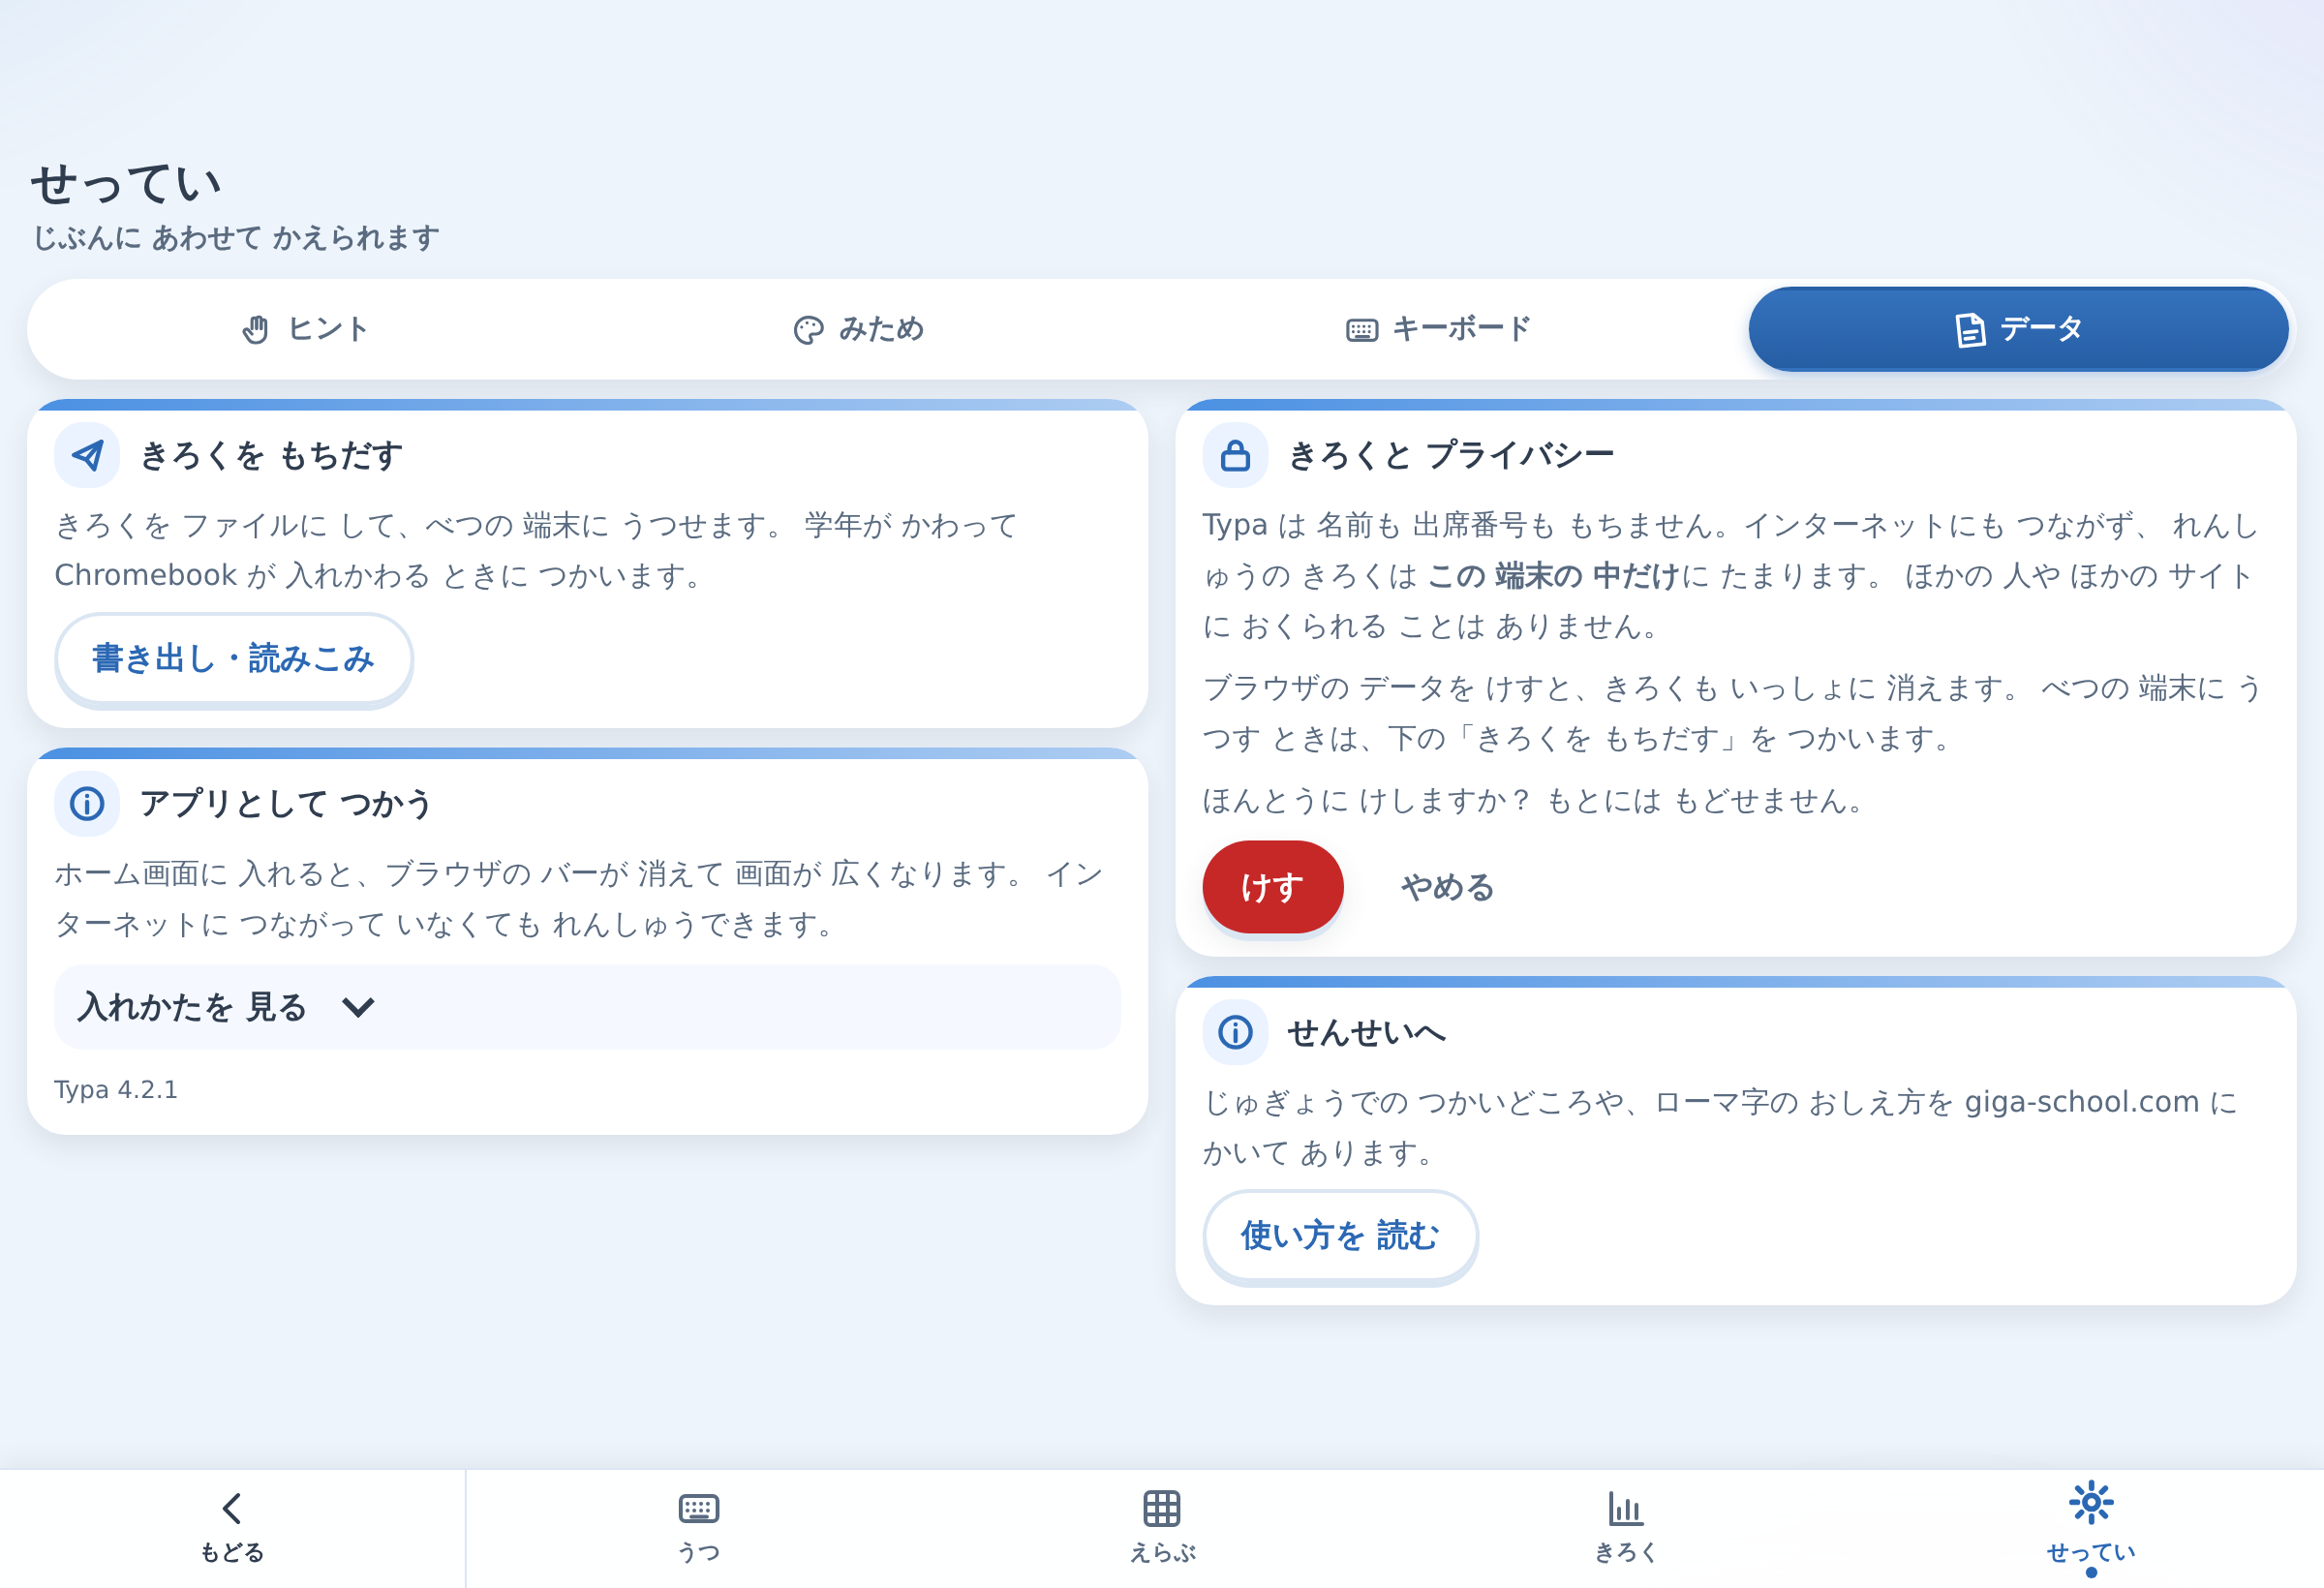Open the うつ keyboard nav icon
This screenshot has width=2324, height=1588.
(698, 1508)
